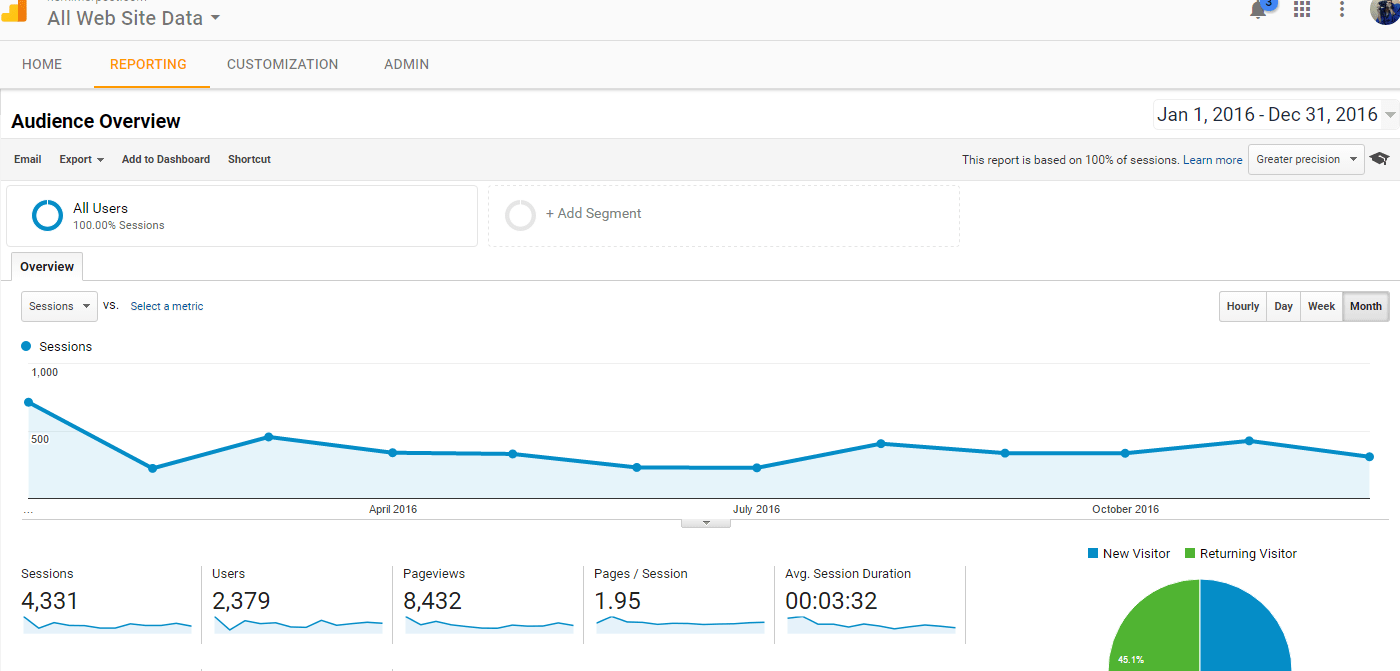
Task: Open the Google apps grid icon
Action: 1302,9
